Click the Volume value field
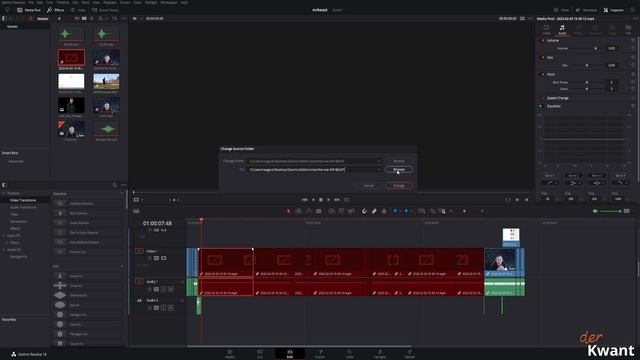Image resolution: width=640 pixels, height=360 pixels. click(611, 48)
